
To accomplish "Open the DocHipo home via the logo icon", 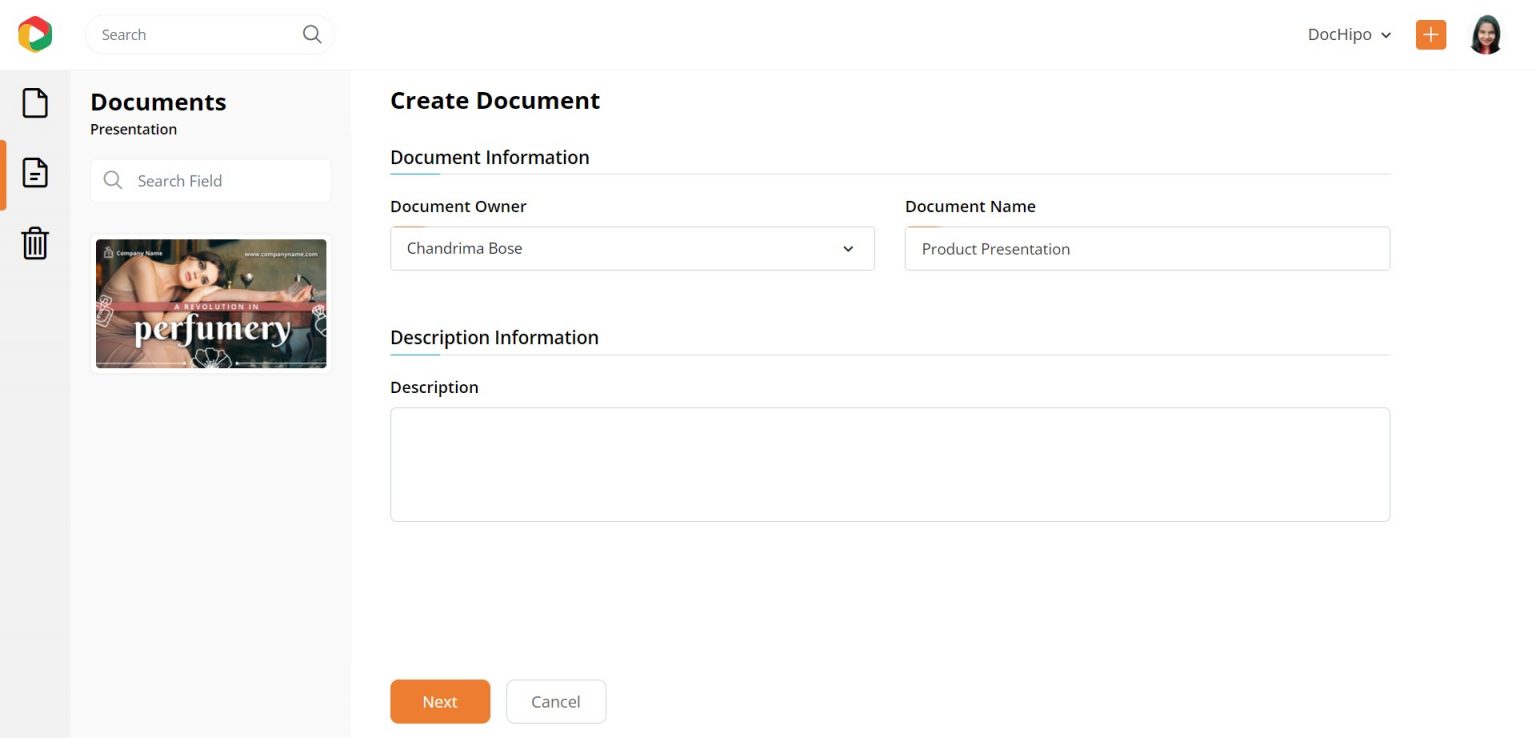I will [x=34, y=33].
